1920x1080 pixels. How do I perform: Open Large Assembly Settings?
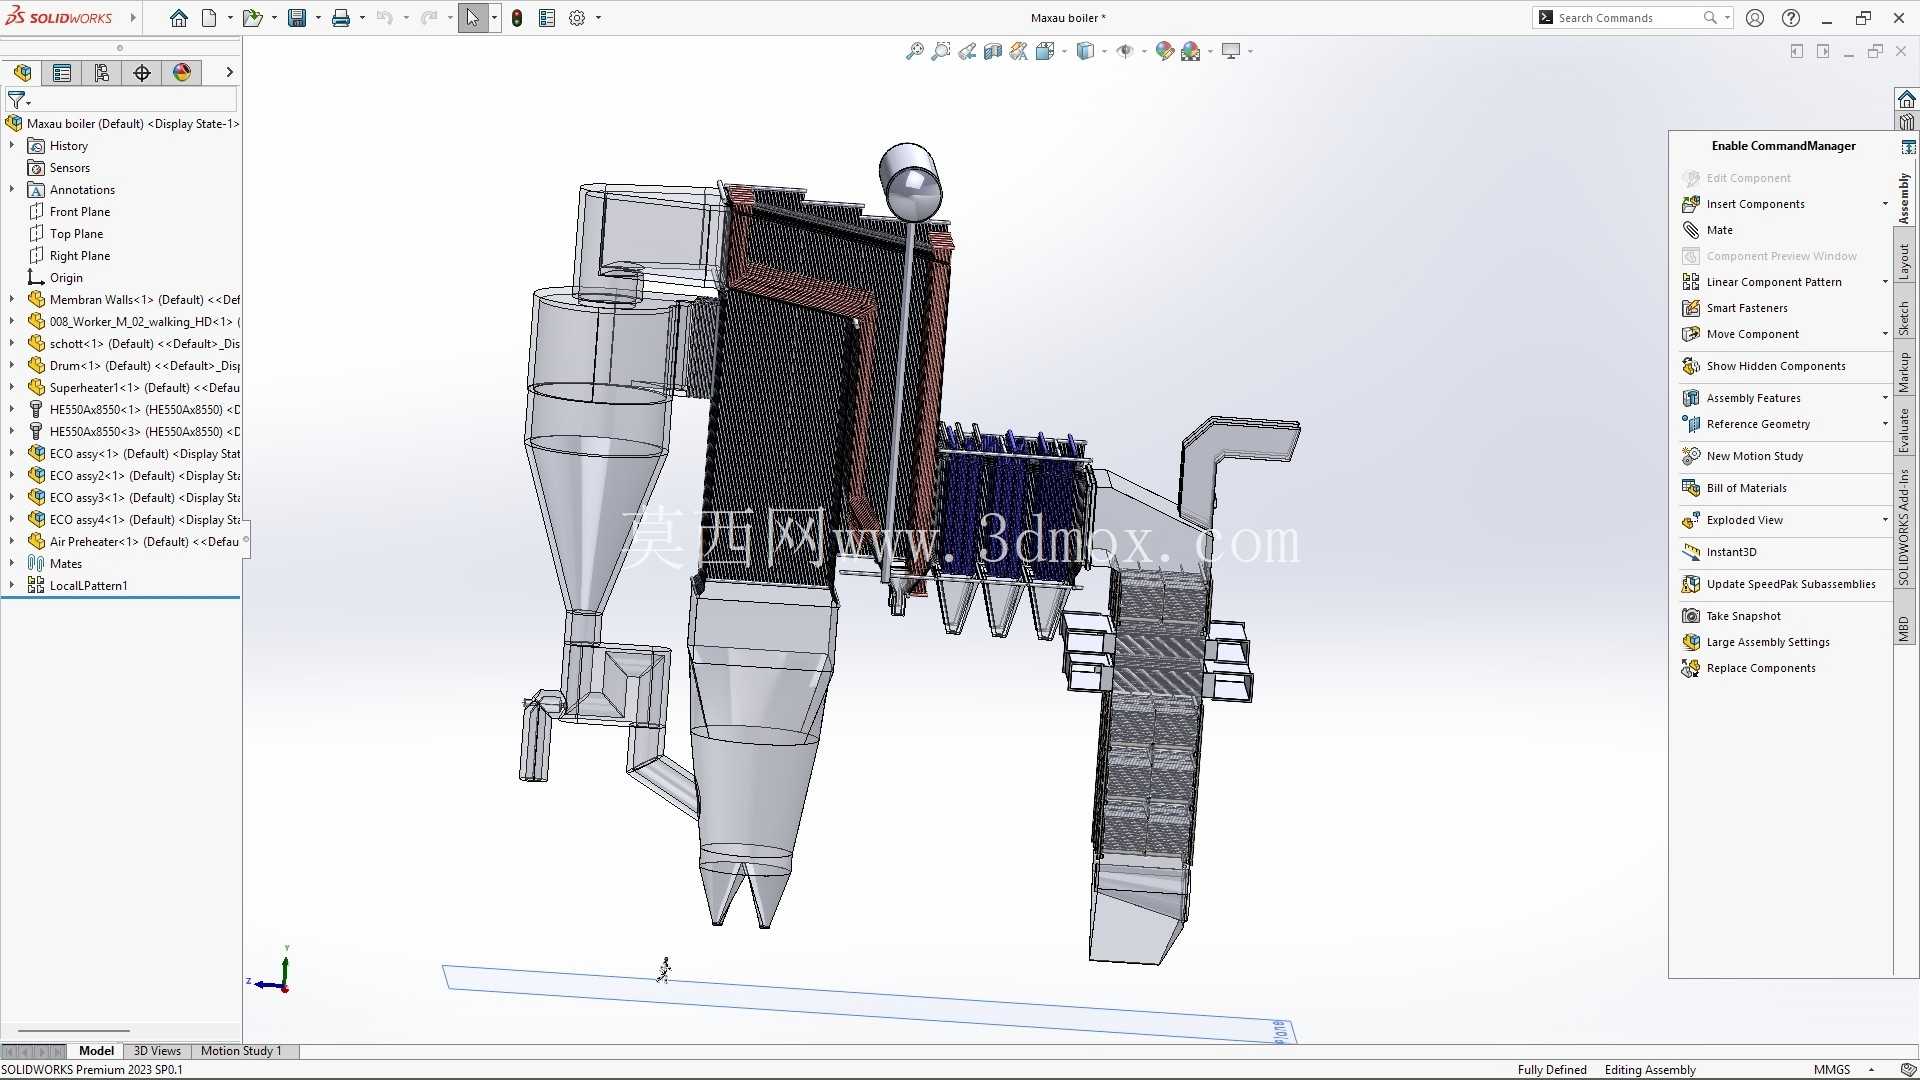(1767, 642)
